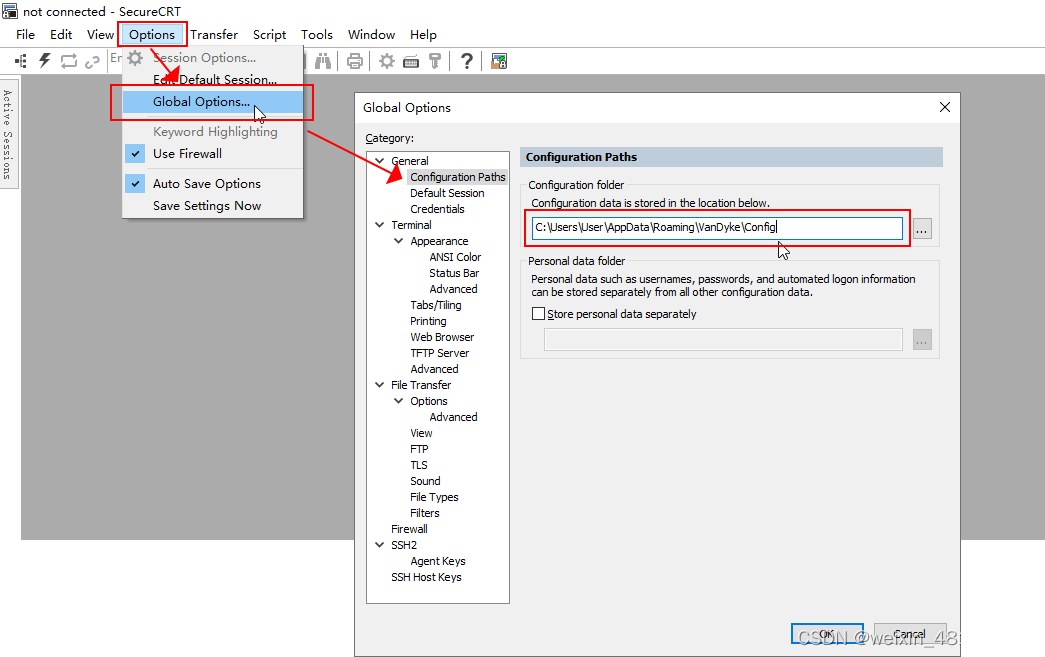Choose Global Options from the menu
This screenshot has width=1045, height=657.
[x=213, y=102]
